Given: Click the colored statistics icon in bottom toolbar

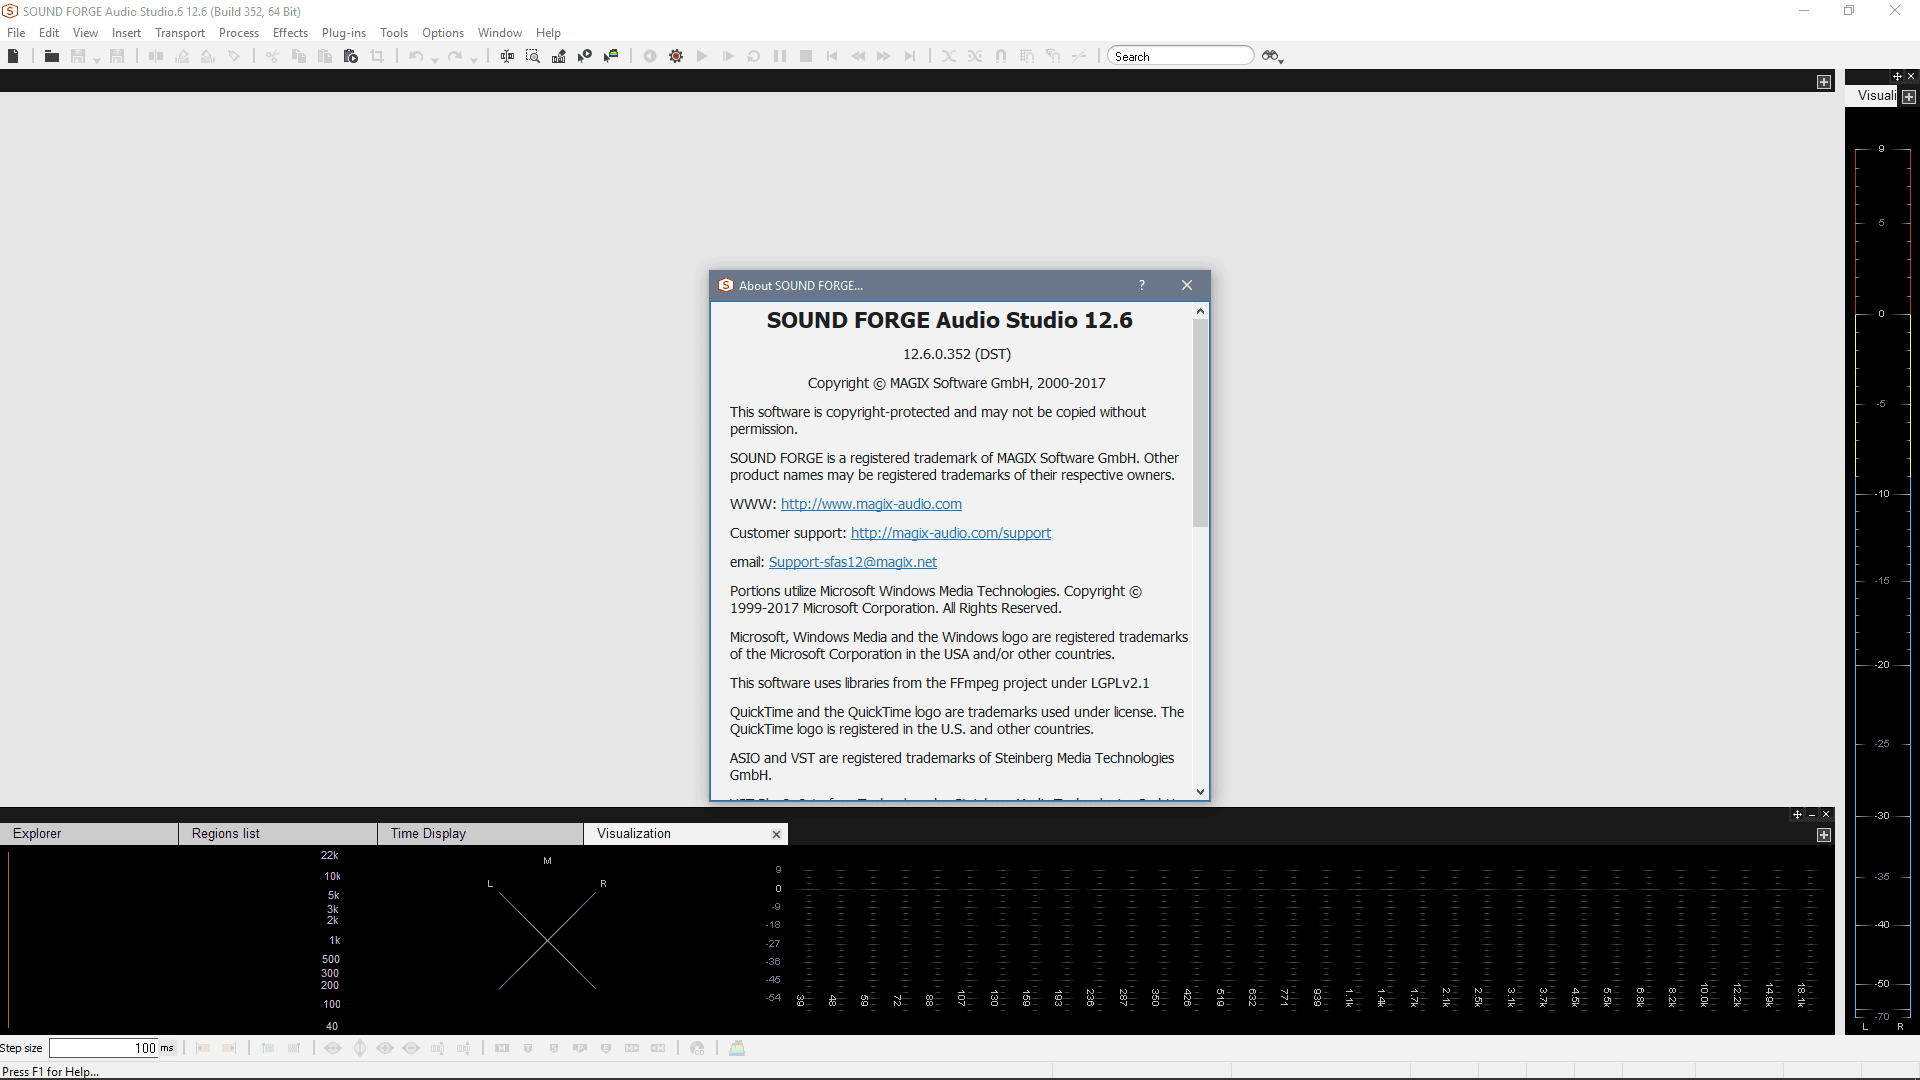Looking at the screenshot, I should [x=737, y=1048].
